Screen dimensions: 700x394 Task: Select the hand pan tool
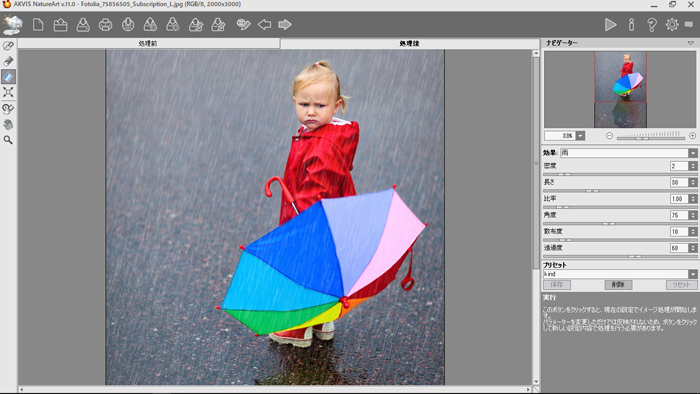pyautogui.click(x=8, y=124)
